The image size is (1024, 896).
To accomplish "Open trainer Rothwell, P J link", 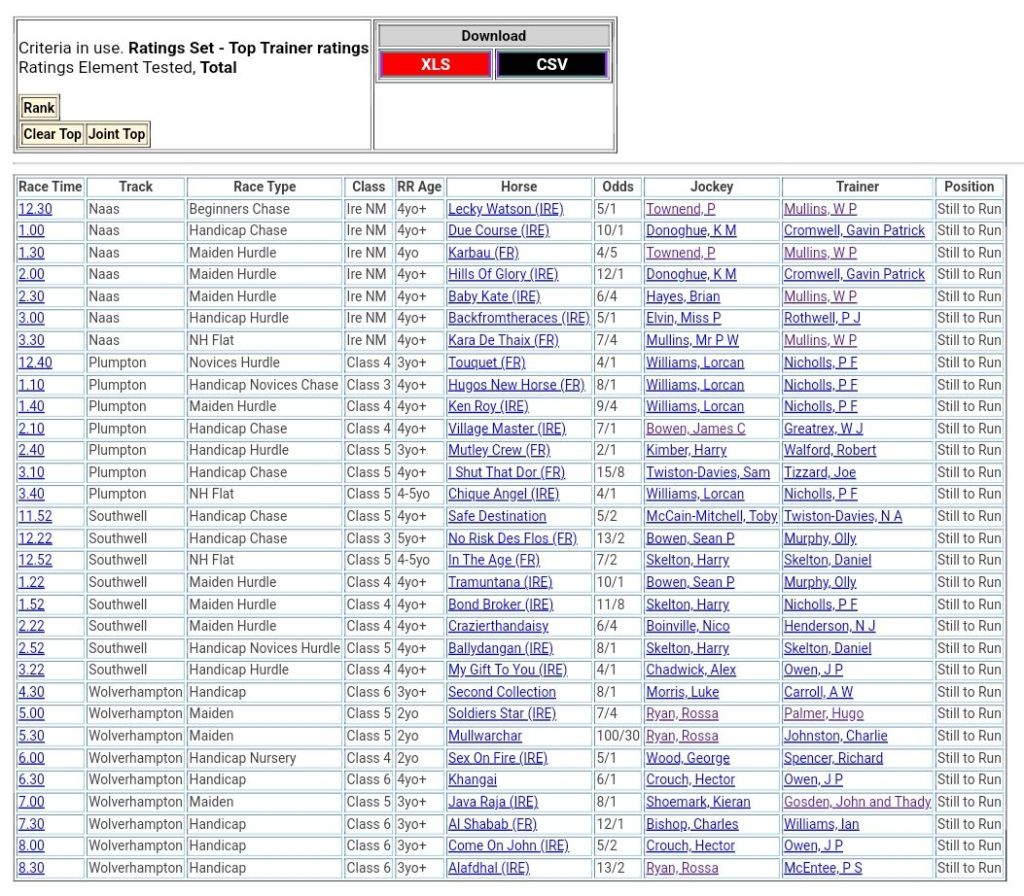I will click(x=822, y=318).
